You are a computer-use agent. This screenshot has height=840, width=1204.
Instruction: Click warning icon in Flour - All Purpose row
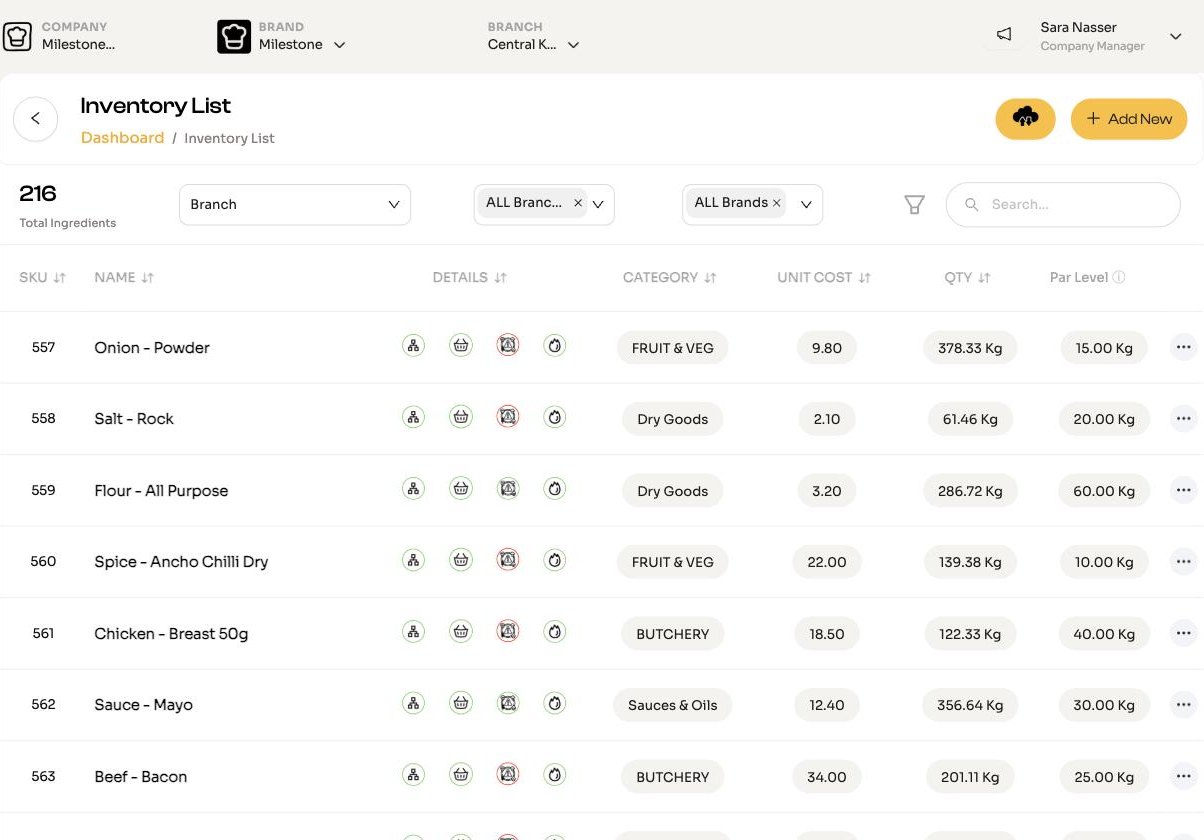pos(508,489)
